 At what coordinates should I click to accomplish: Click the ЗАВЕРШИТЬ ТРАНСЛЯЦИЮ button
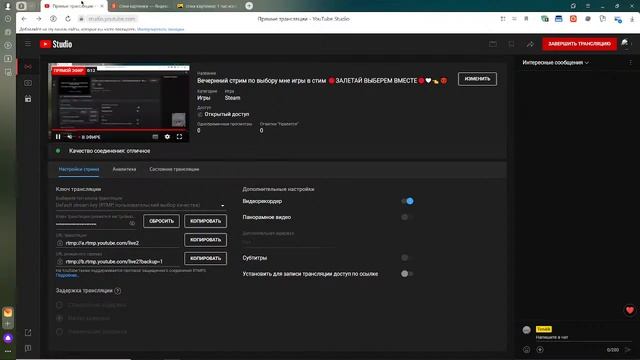click(x=579, y=44)
